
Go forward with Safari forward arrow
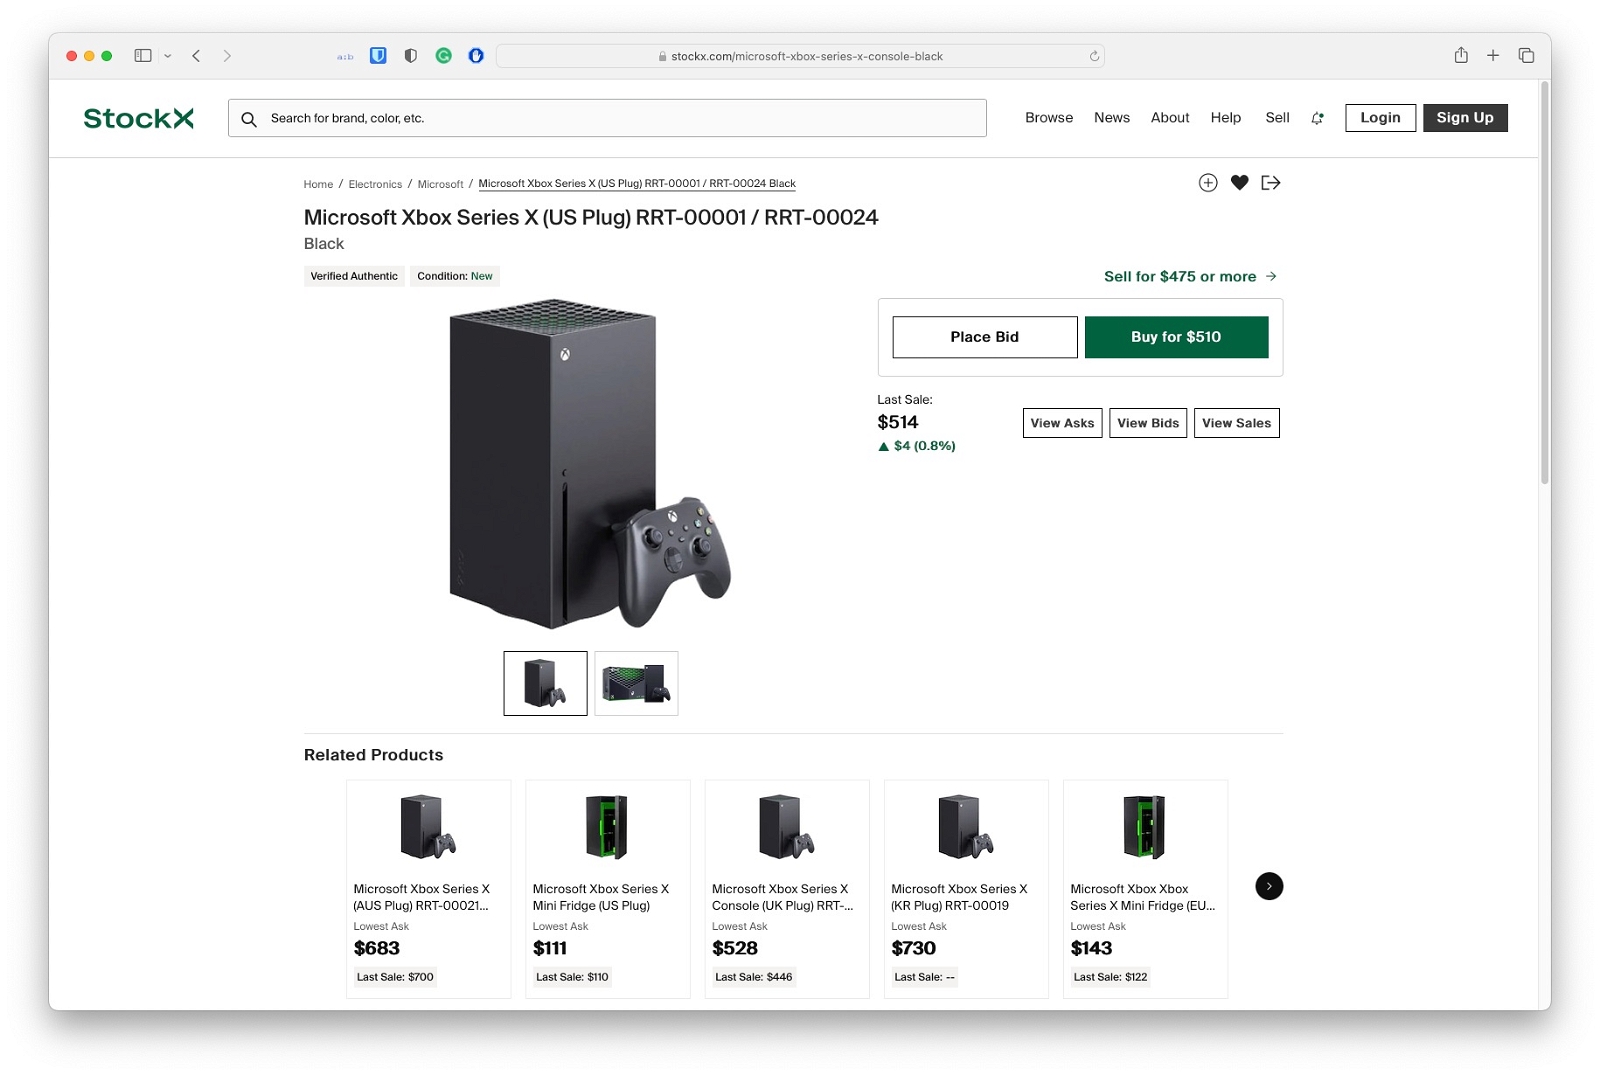tap(227, 56)
